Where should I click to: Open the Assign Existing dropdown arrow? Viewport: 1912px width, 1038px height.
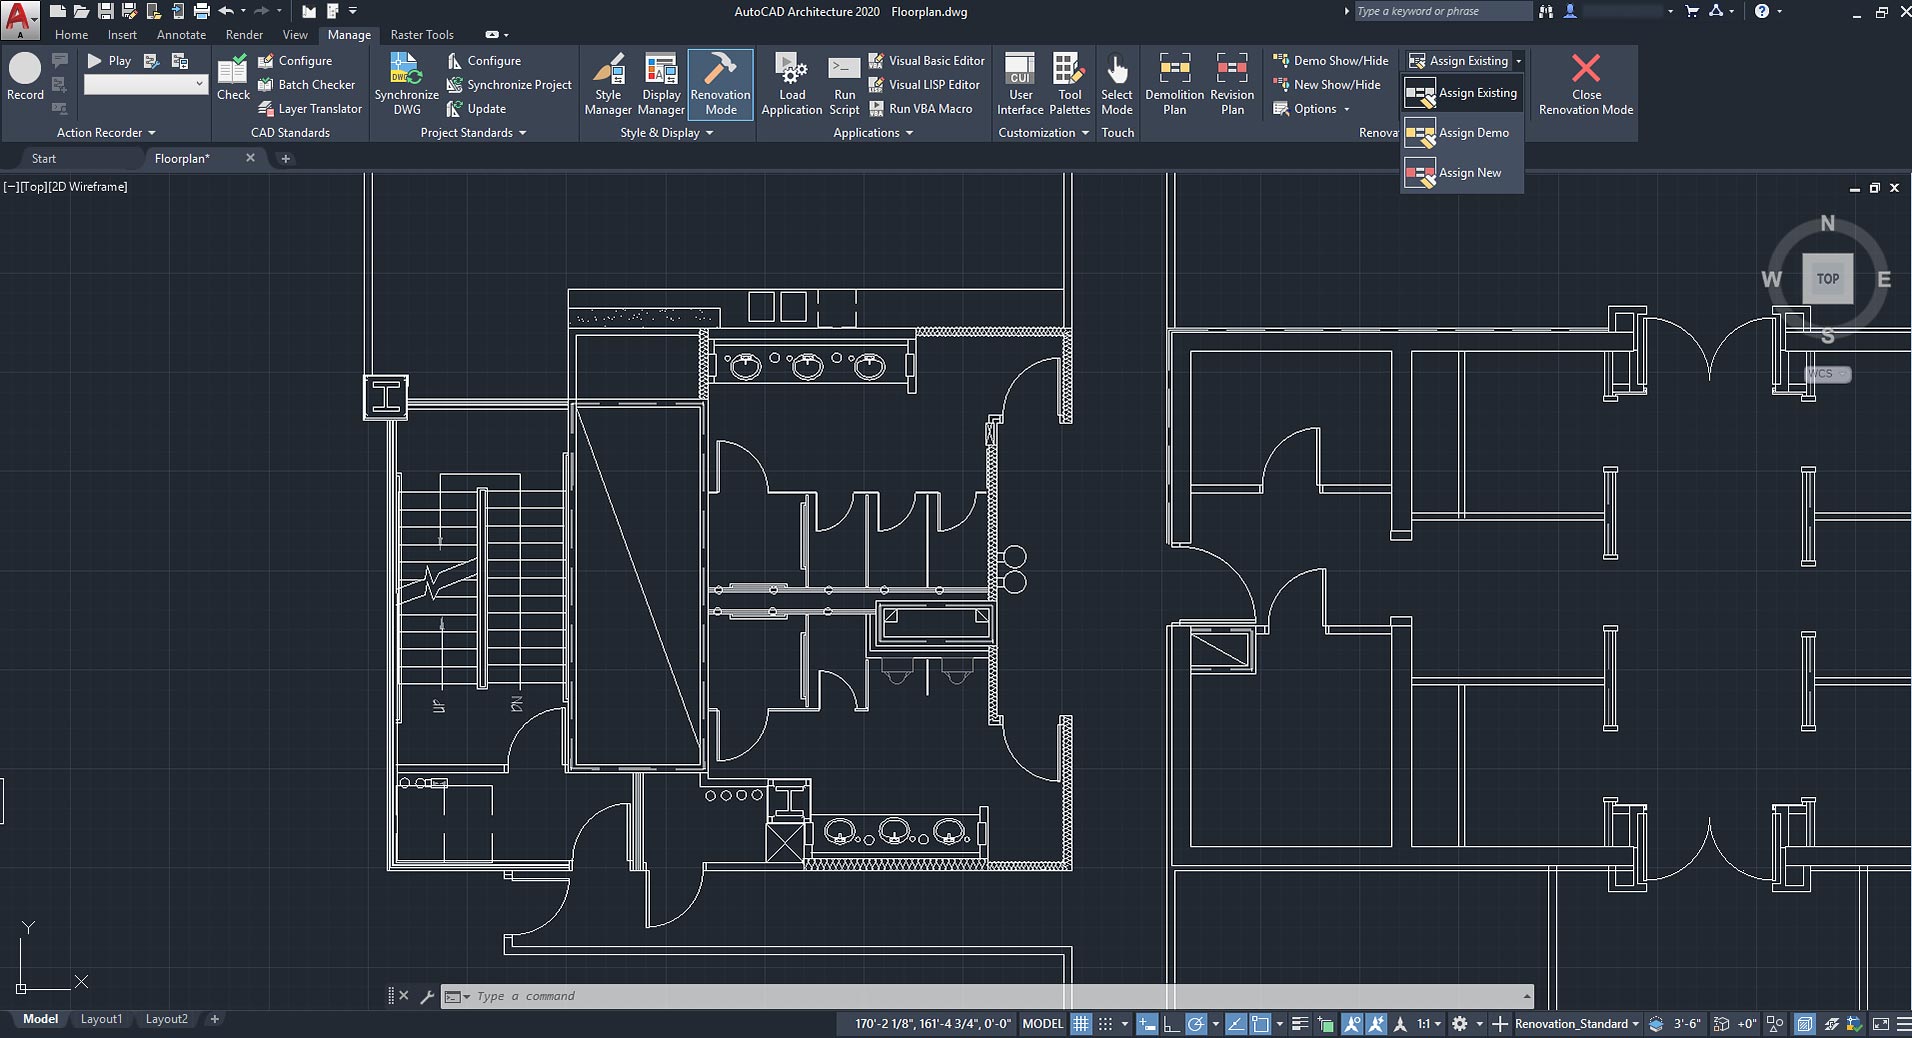[1518, 60]
